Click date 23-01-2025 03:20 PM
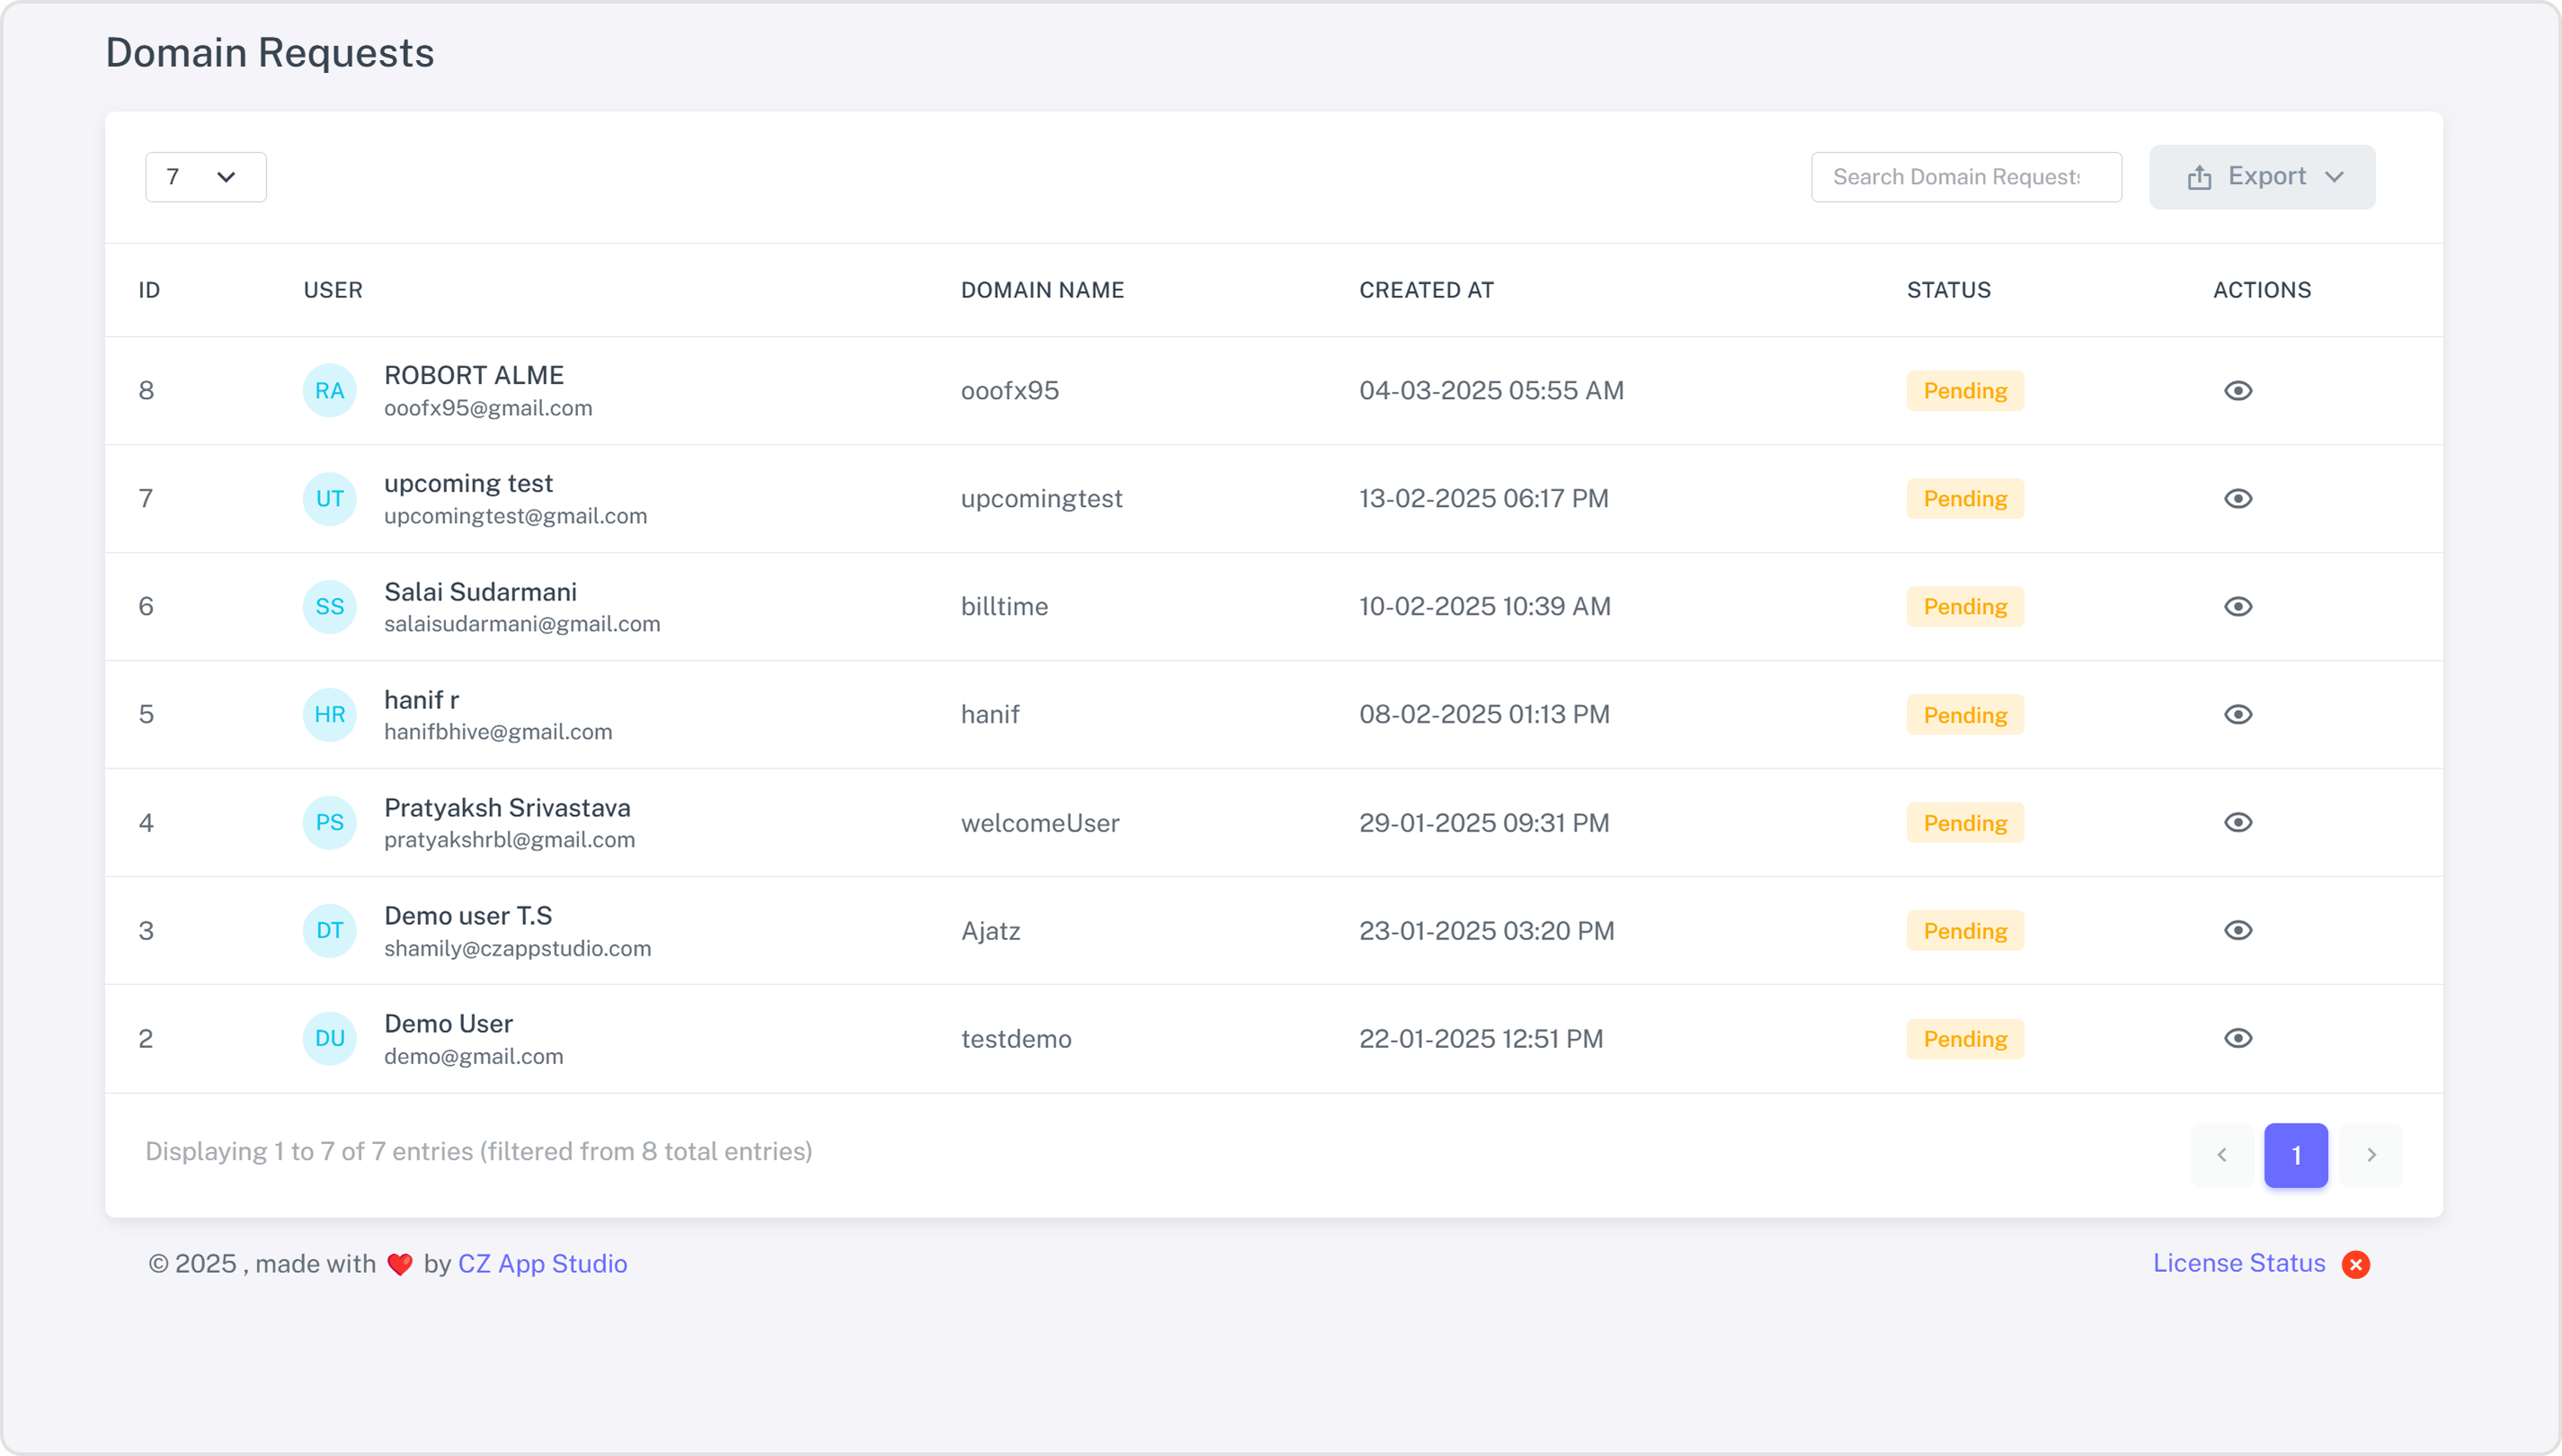Viewport: 2562px width, 1456px height. pyautogui.click(x=1486, y=931)
